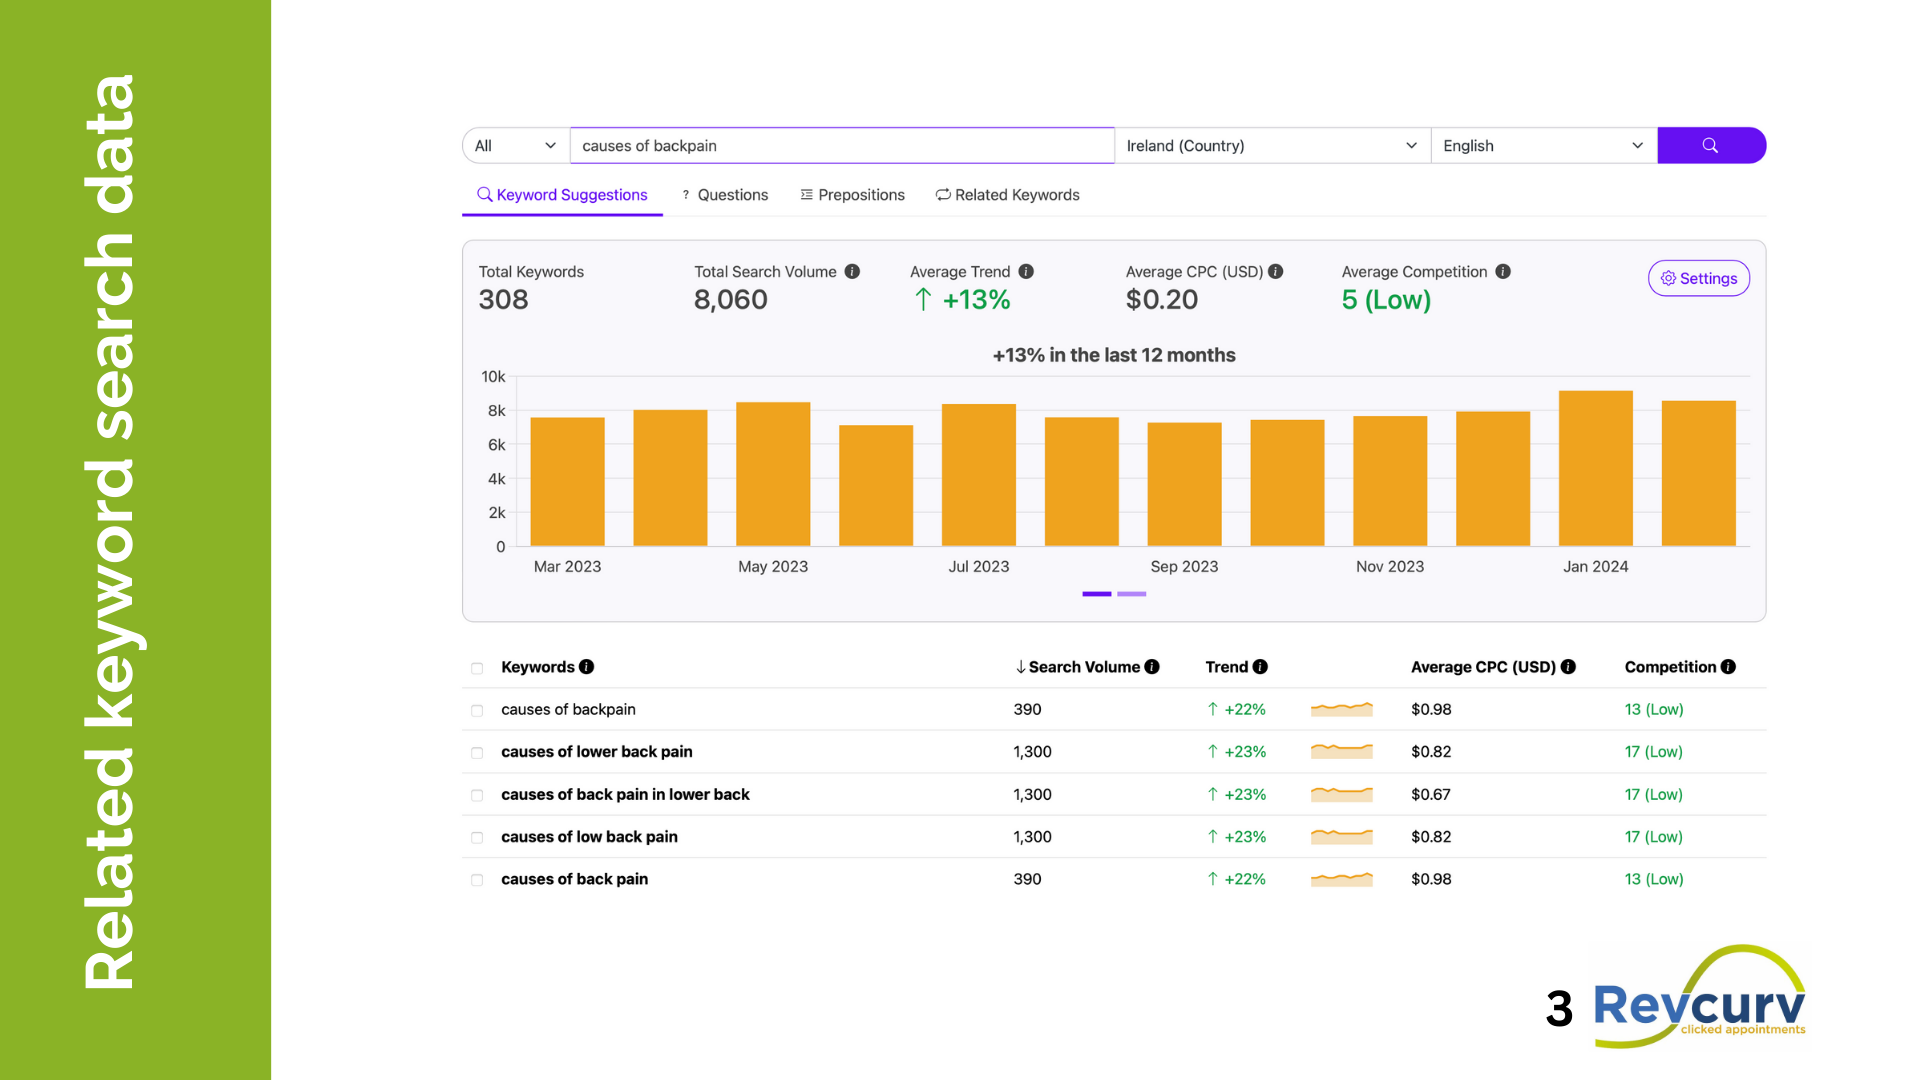Click info icon beside Total Search Volume

852,271
